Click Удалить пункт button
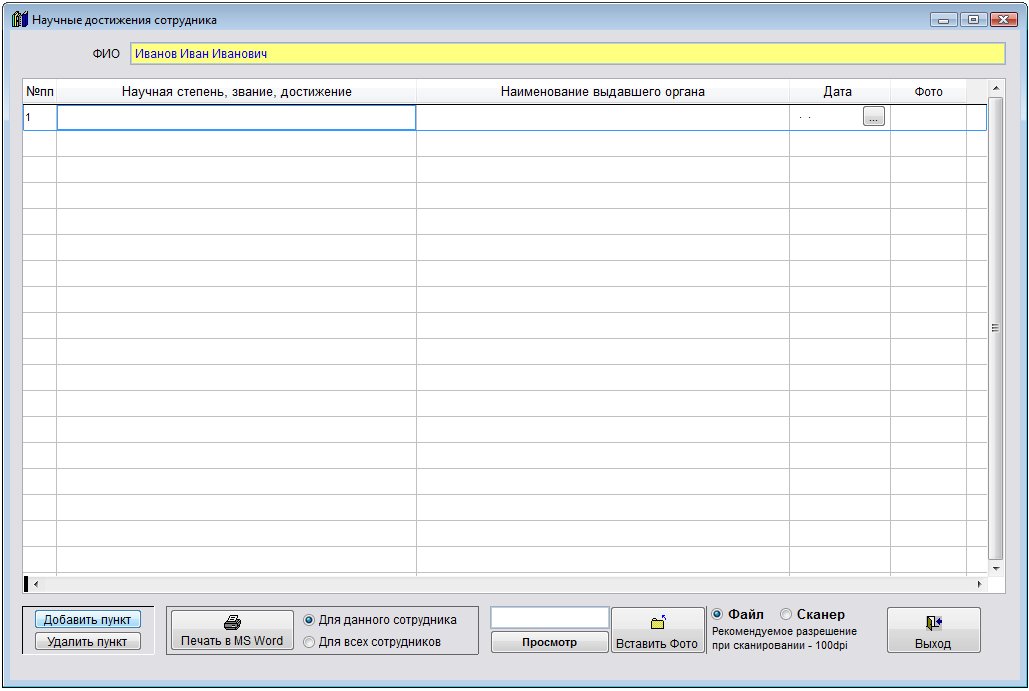This screenshot has height=691, width=1029. point(87,641)
